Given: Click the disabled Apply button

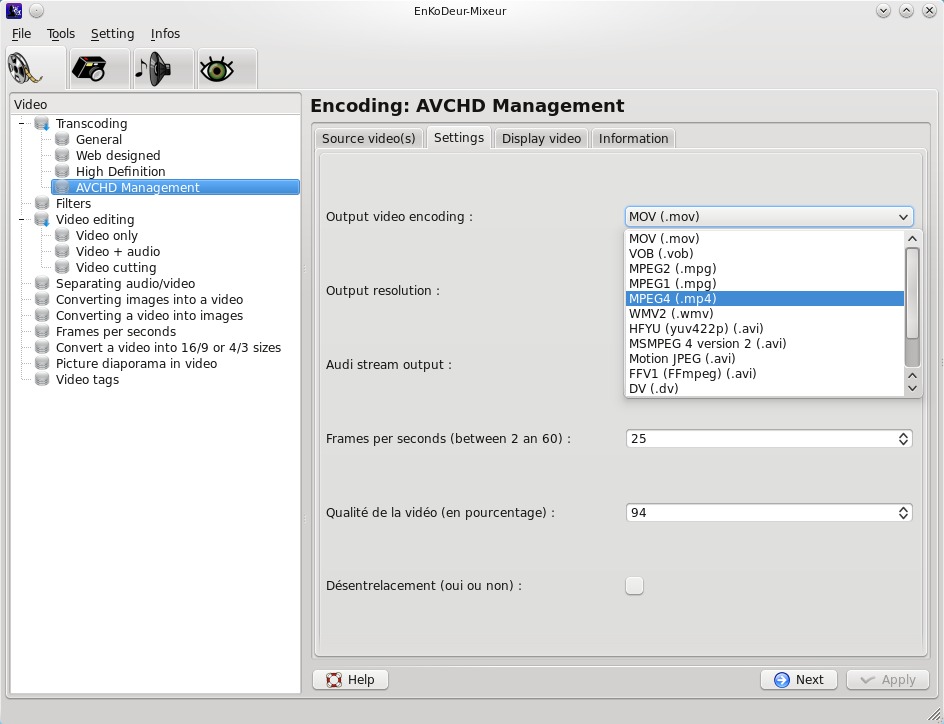Looking at the screenshot, I should [888, 679].
